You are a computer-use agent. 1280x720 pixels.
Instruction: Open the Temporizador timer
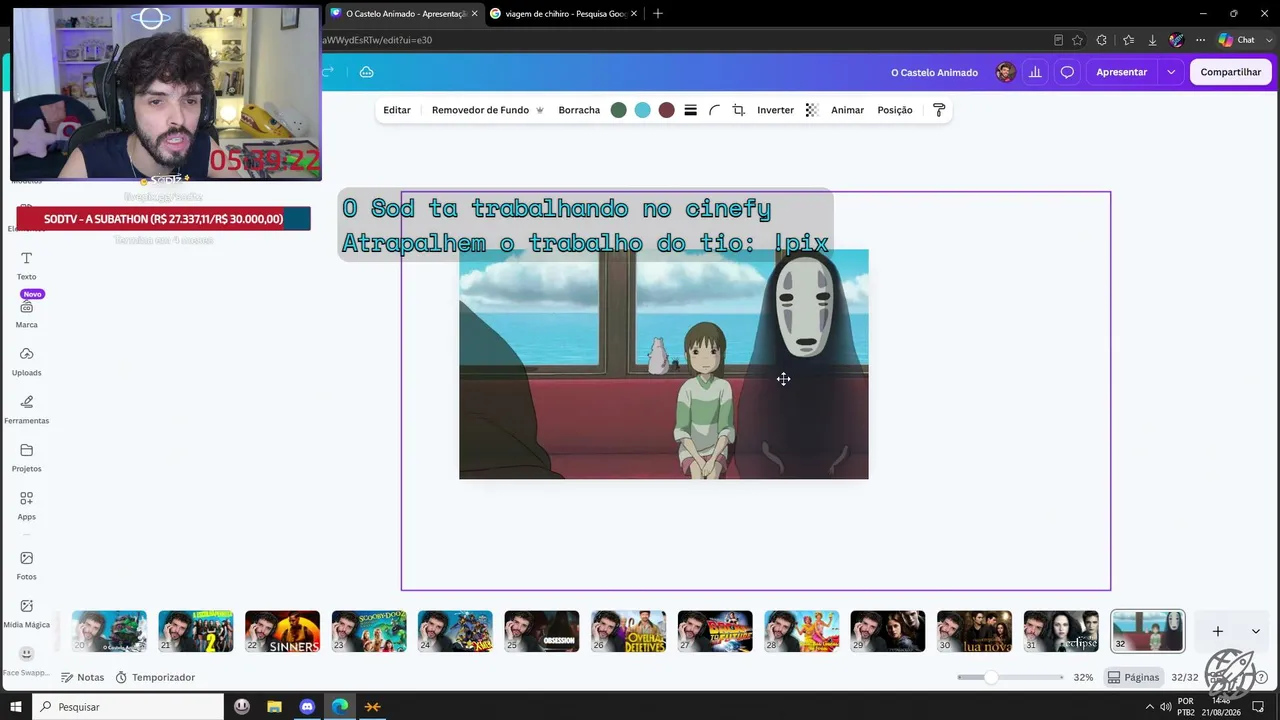click(x=155, y=677)
